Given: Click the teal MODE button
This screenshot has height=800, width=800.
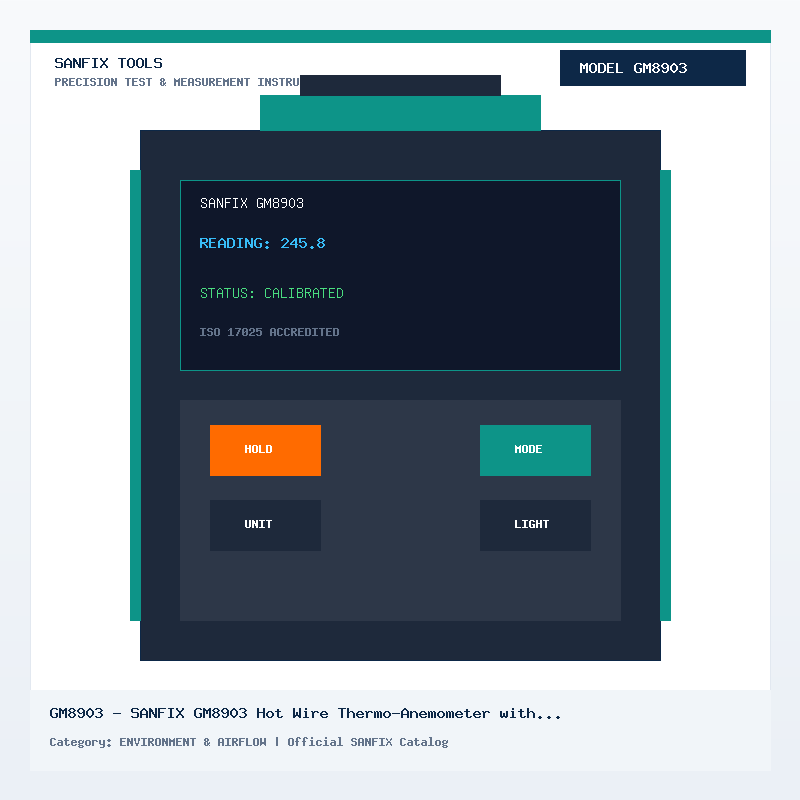Looking at the screenshot, I should [x=535, y=450].
